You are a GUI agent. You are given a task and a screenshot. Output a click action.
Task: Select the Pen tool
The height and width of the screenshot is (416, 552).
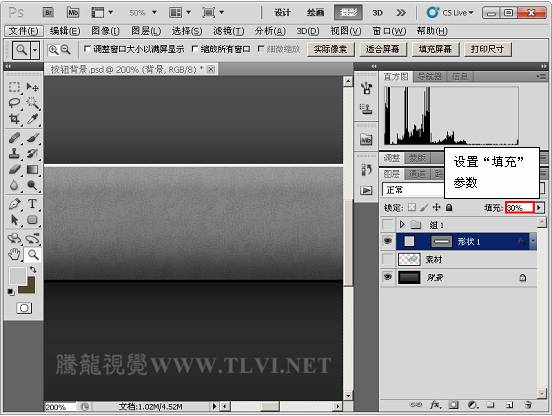[x=14, y=204]
